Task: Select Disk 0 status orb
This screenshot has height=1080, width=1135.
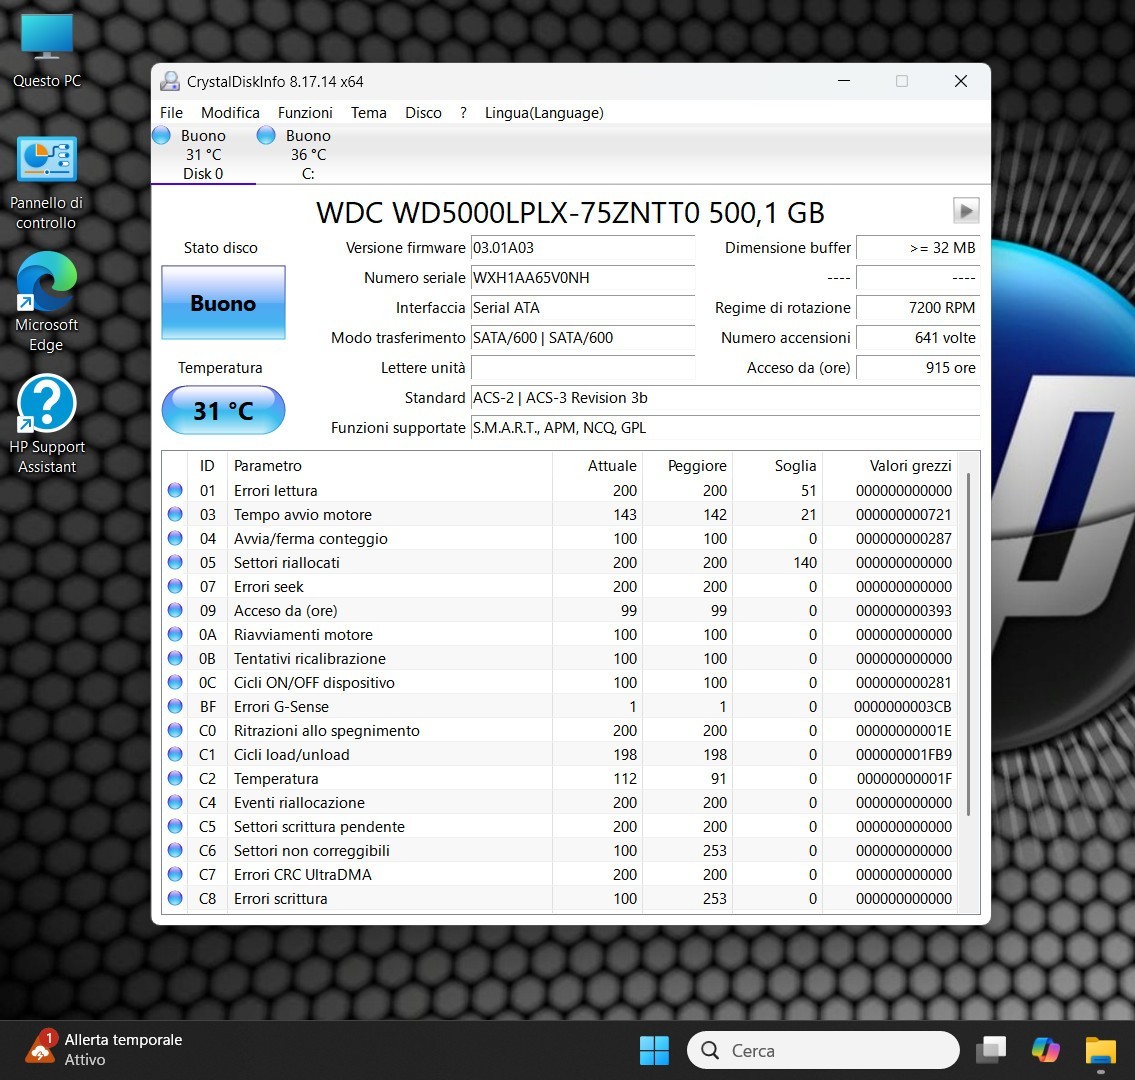Action: pyautogui.click(x=161, y=135)
